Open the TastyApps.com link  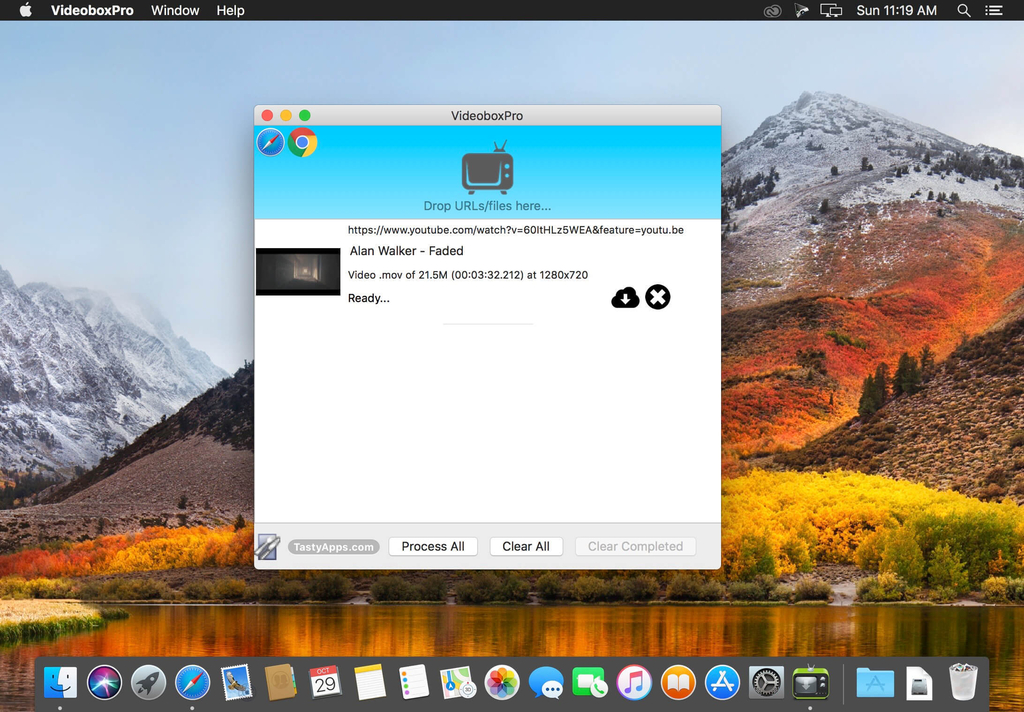point(334,547)
